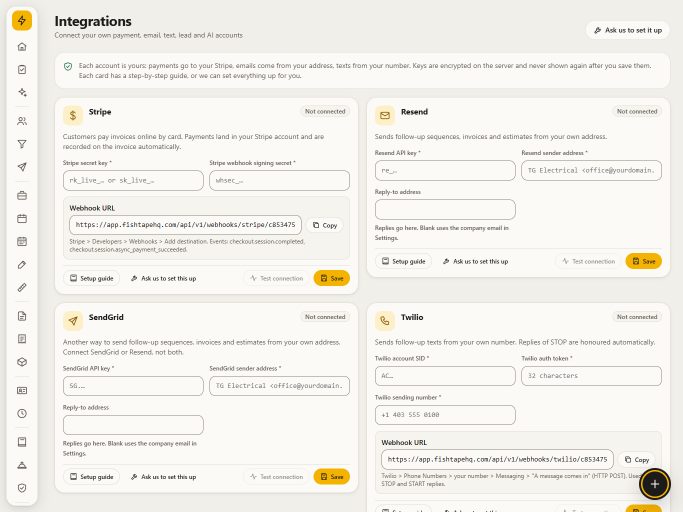Image resolution: width=683 pixels, height=512 pixels.
Task: Open the SendGrid Setup guide
Action: point(91,477)
